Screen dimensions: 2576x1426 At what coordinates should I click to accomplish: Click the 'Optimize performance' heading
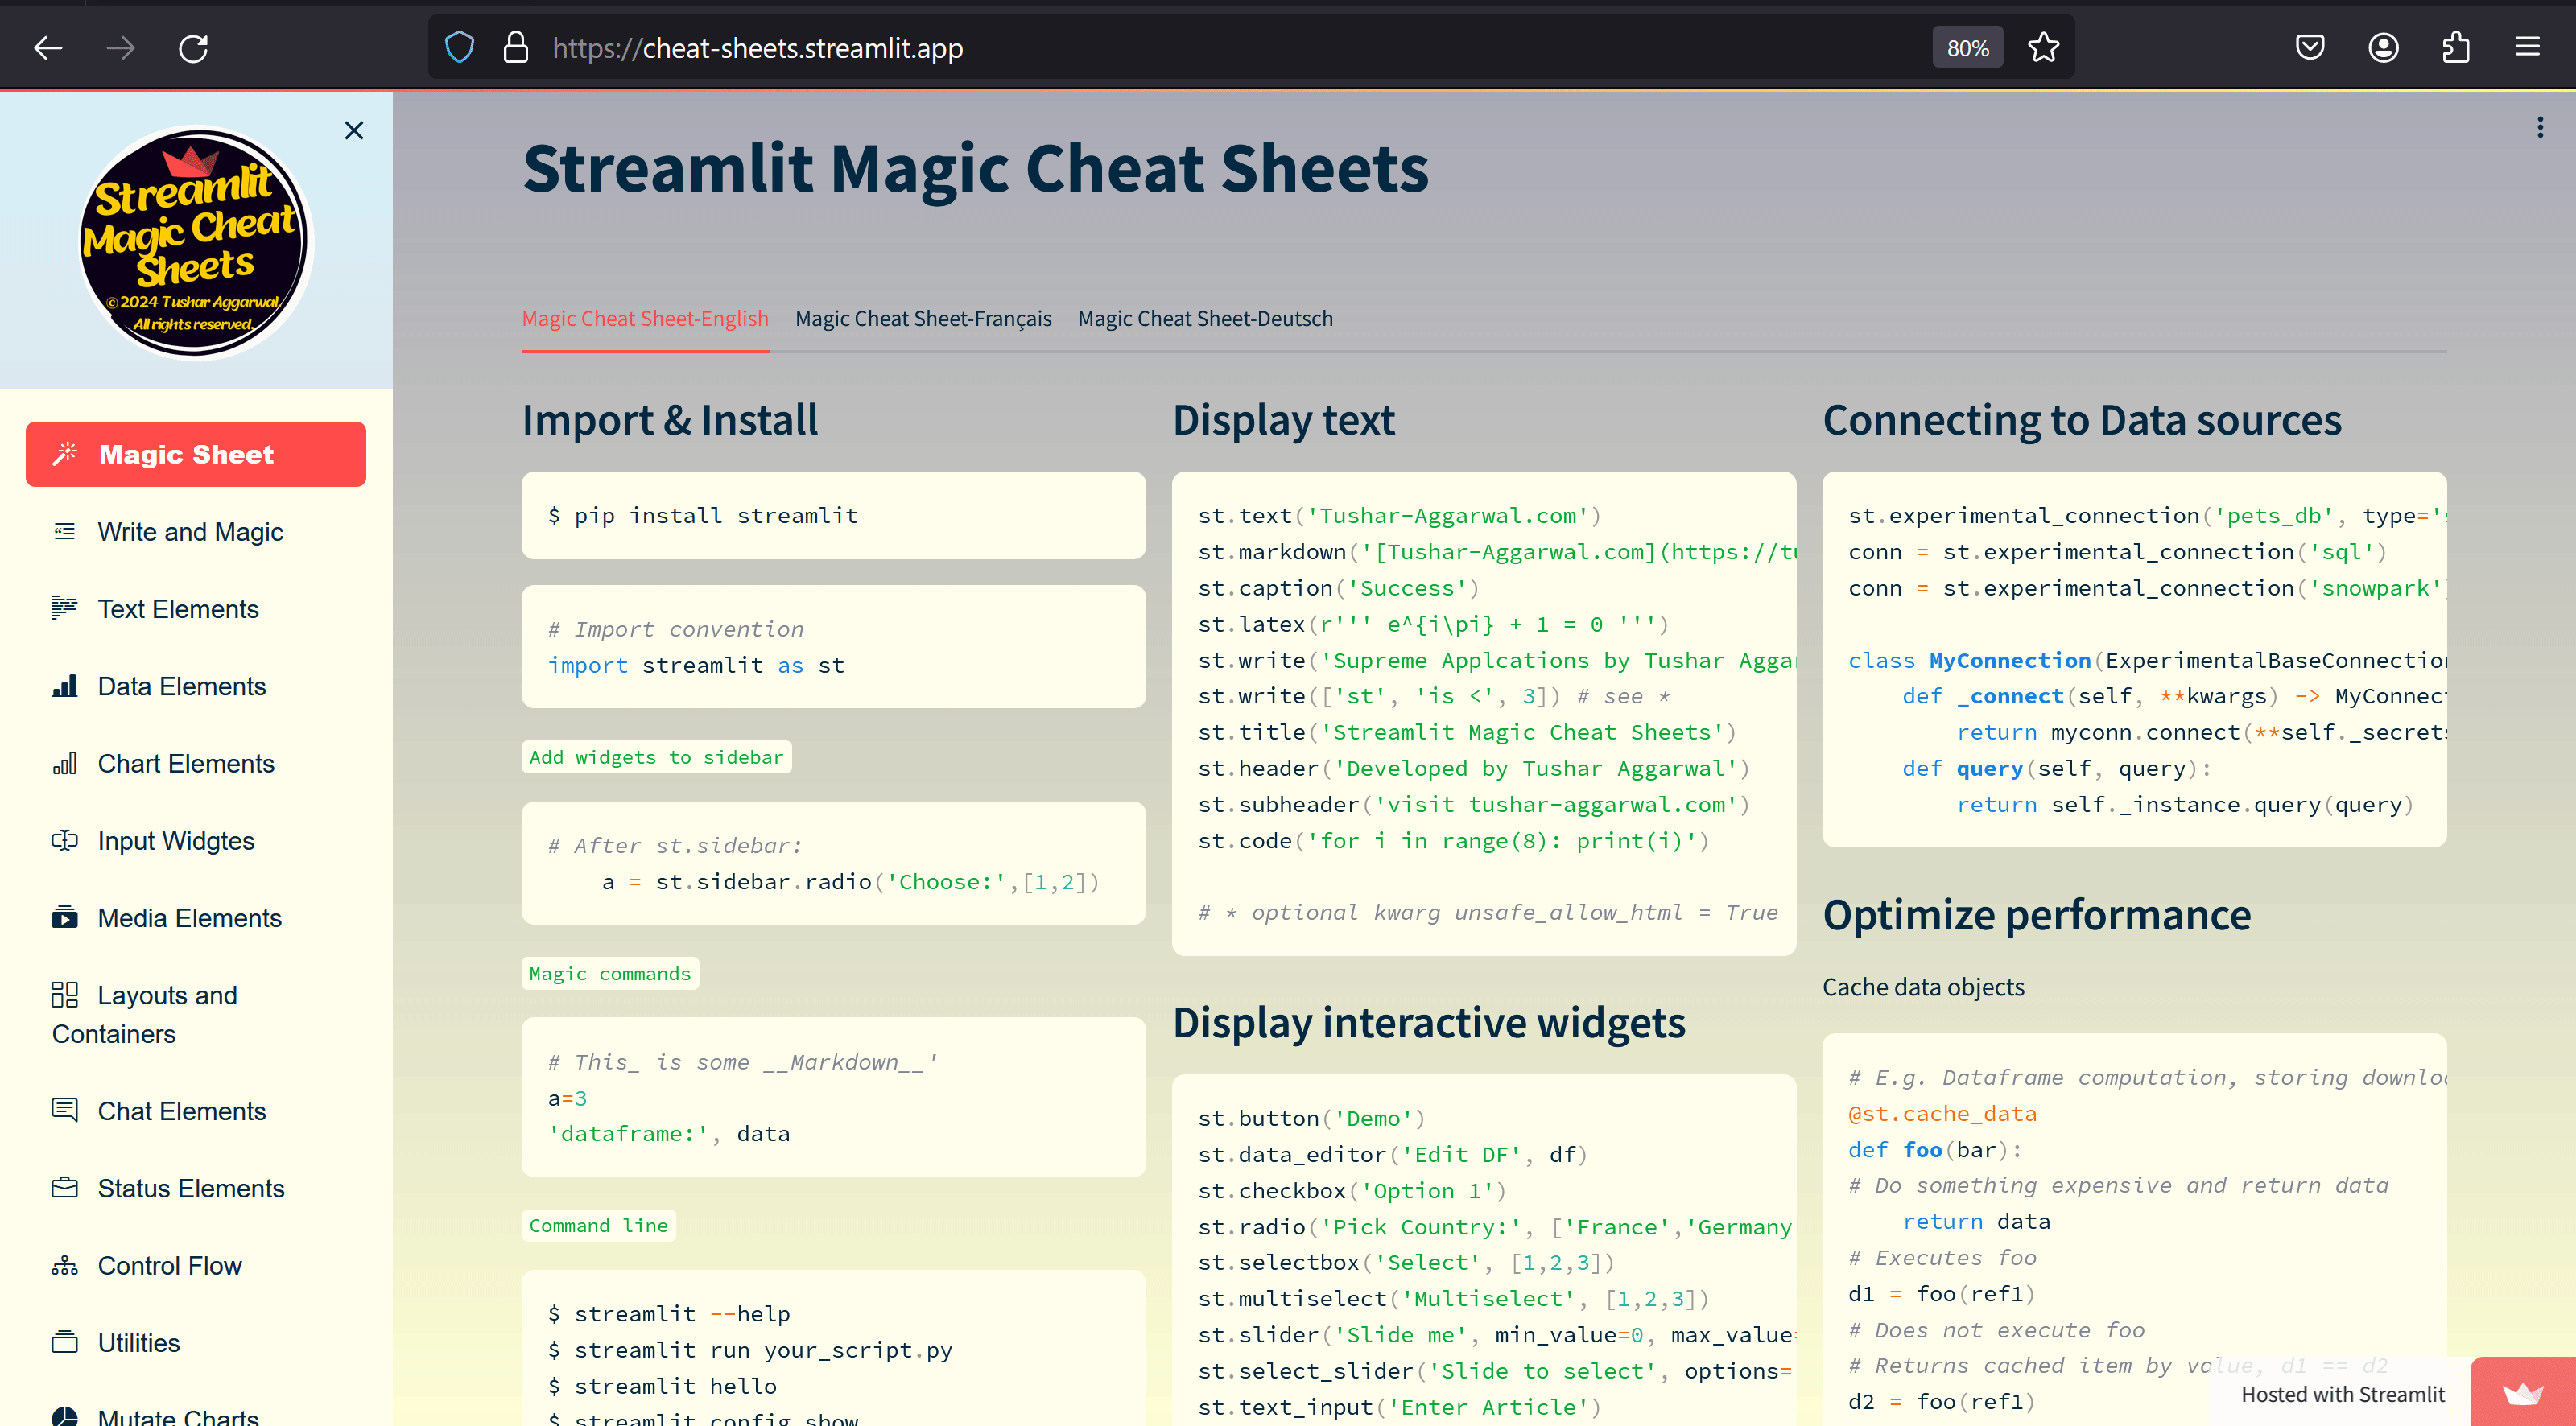[x=2036, y=914]
